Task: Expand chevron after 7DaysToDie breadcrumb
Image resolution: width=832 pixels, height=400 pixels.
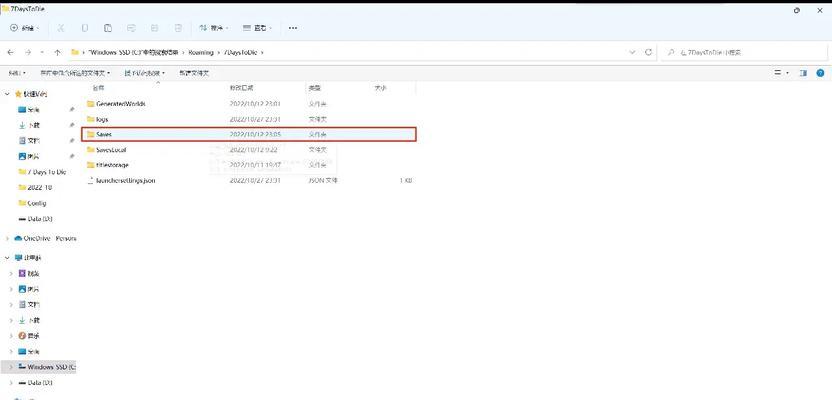Action: pyautogui.click(x=262, y=53)
